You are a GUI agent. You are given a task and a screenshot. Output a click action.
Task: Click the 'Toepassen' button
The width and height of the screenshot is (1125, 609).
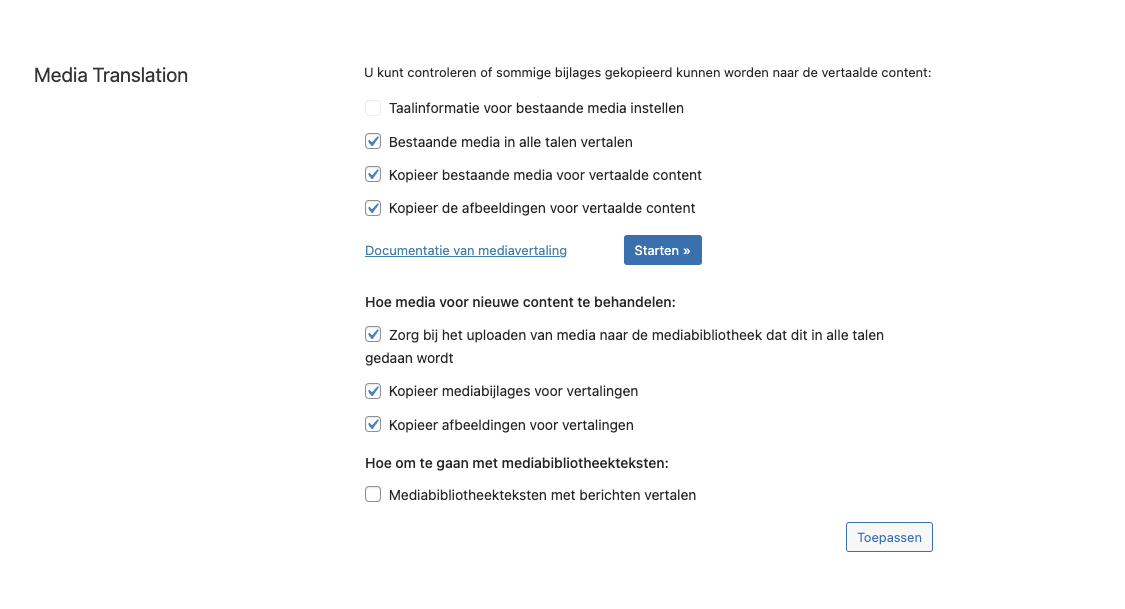coord(889,537)
